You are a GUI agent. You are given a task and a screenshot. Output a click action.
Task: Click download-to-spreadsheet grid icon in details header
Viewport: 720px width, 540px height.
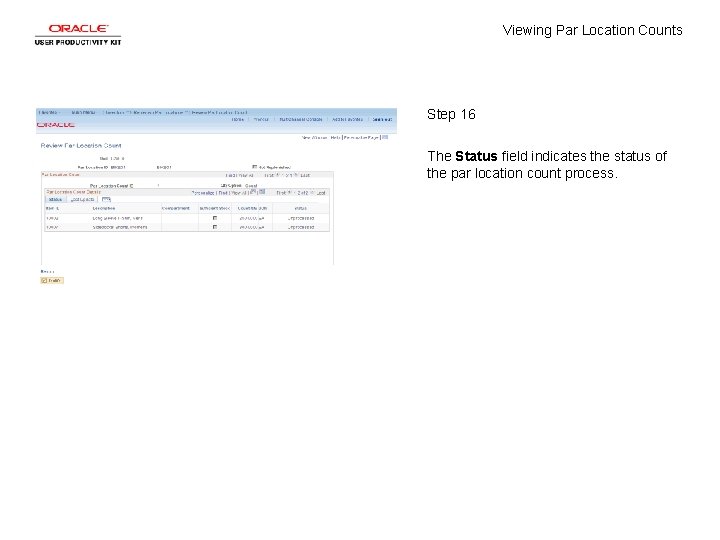pos(262,192)
